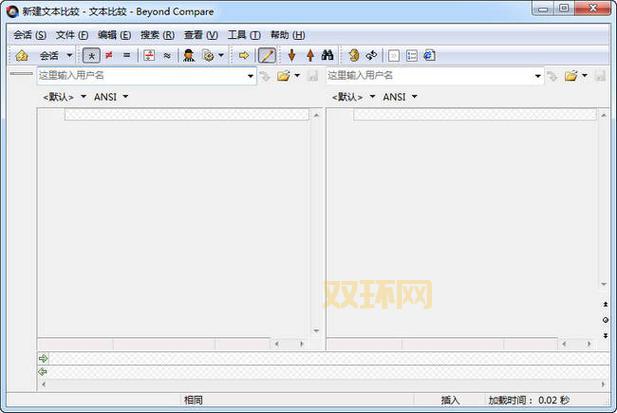Click the file format gear icon
The image size is (617, 413).
[208, 55]
